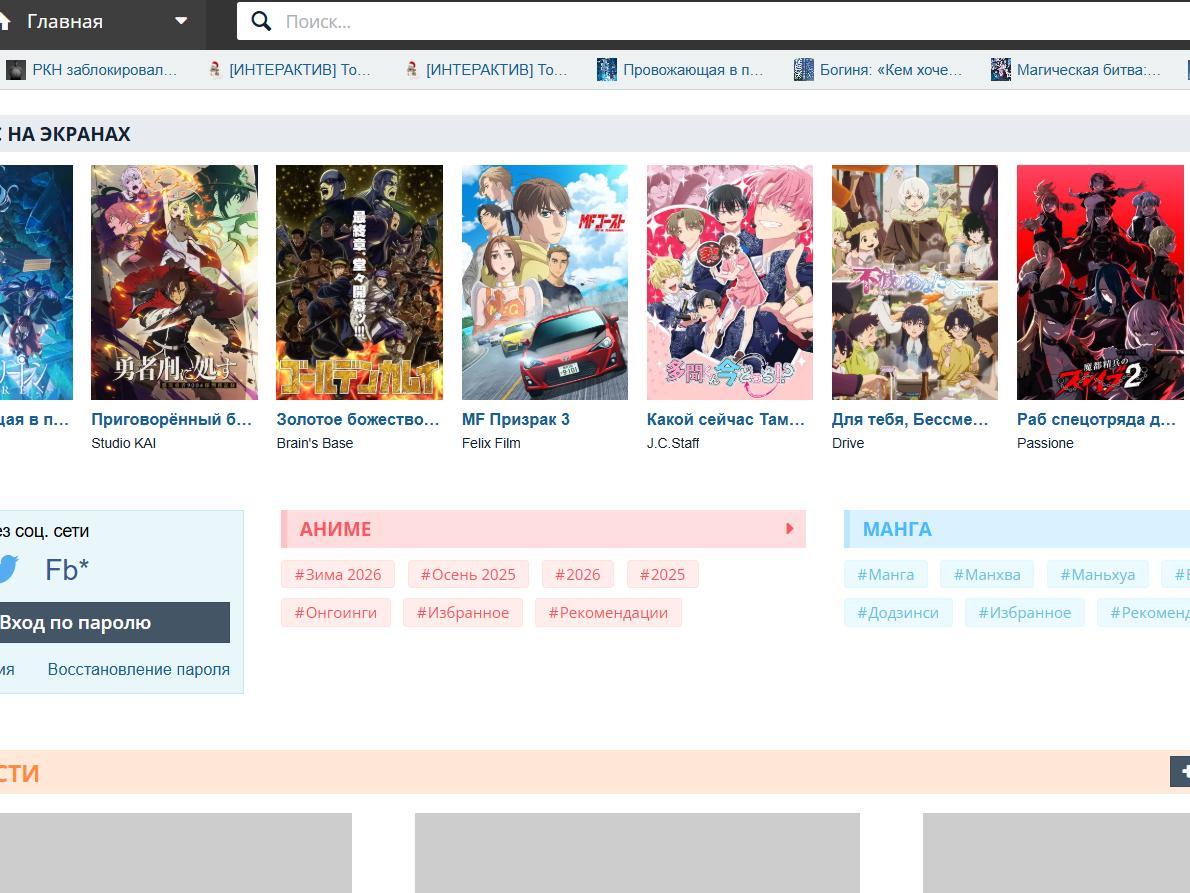This screenshot has height=893, width=1190.
Task: Select the #Манга tag
Action: point(886,574)
